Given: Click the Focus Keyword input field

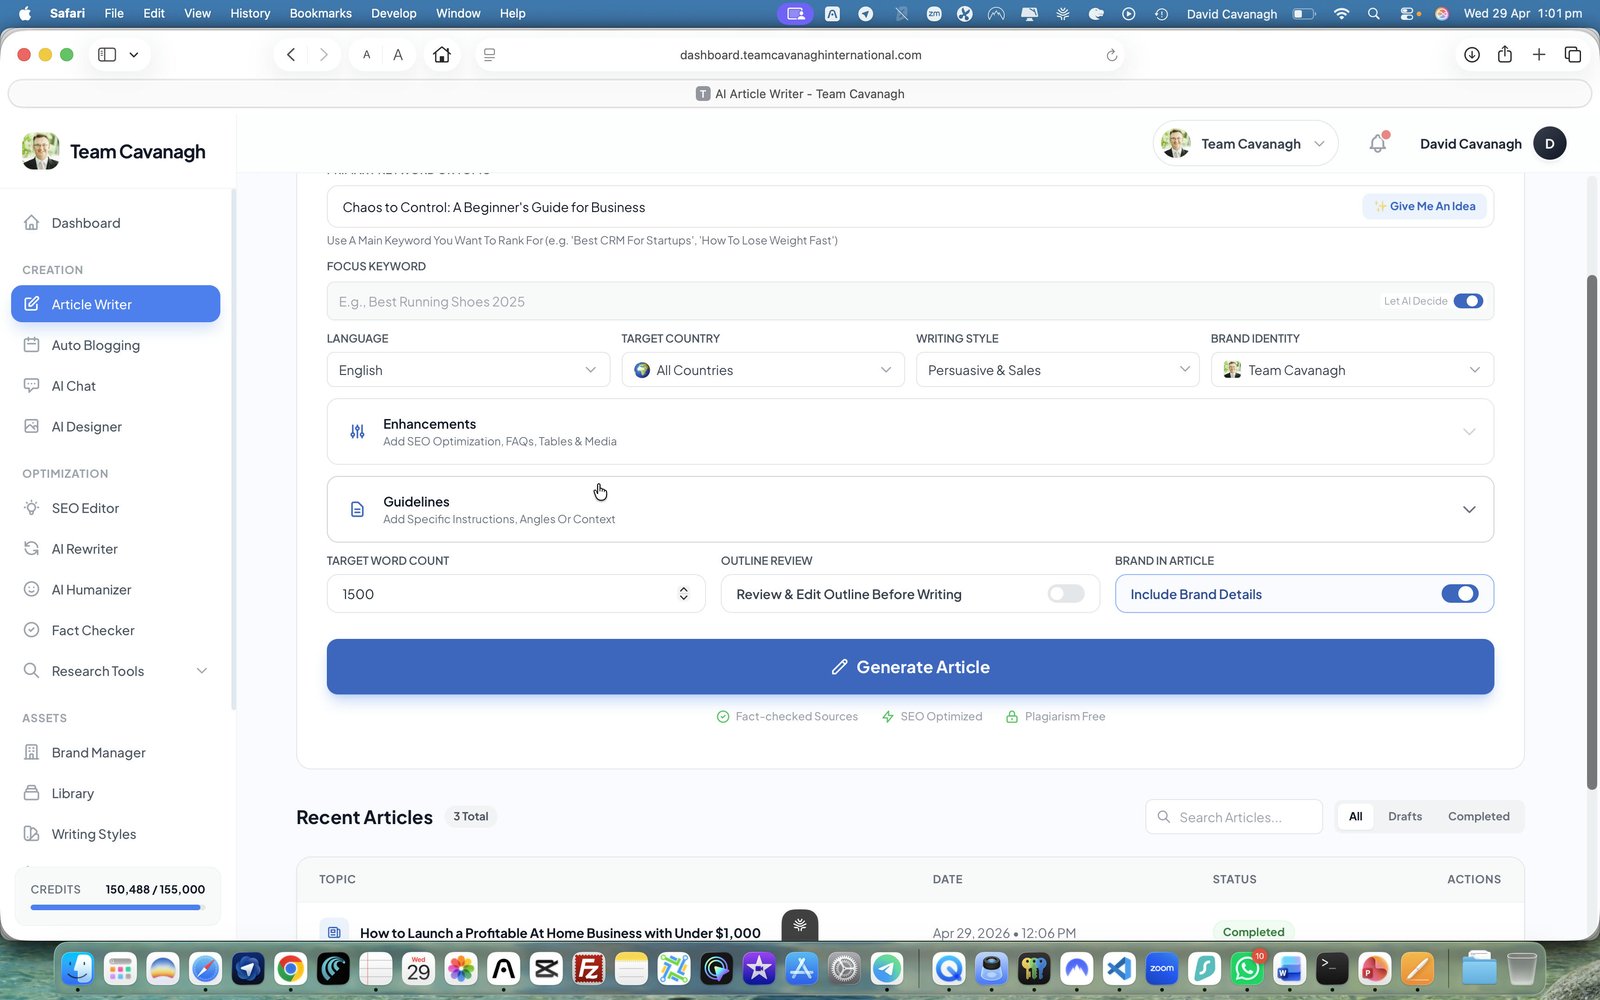Looking at the screenshot, I should point(855,301).
